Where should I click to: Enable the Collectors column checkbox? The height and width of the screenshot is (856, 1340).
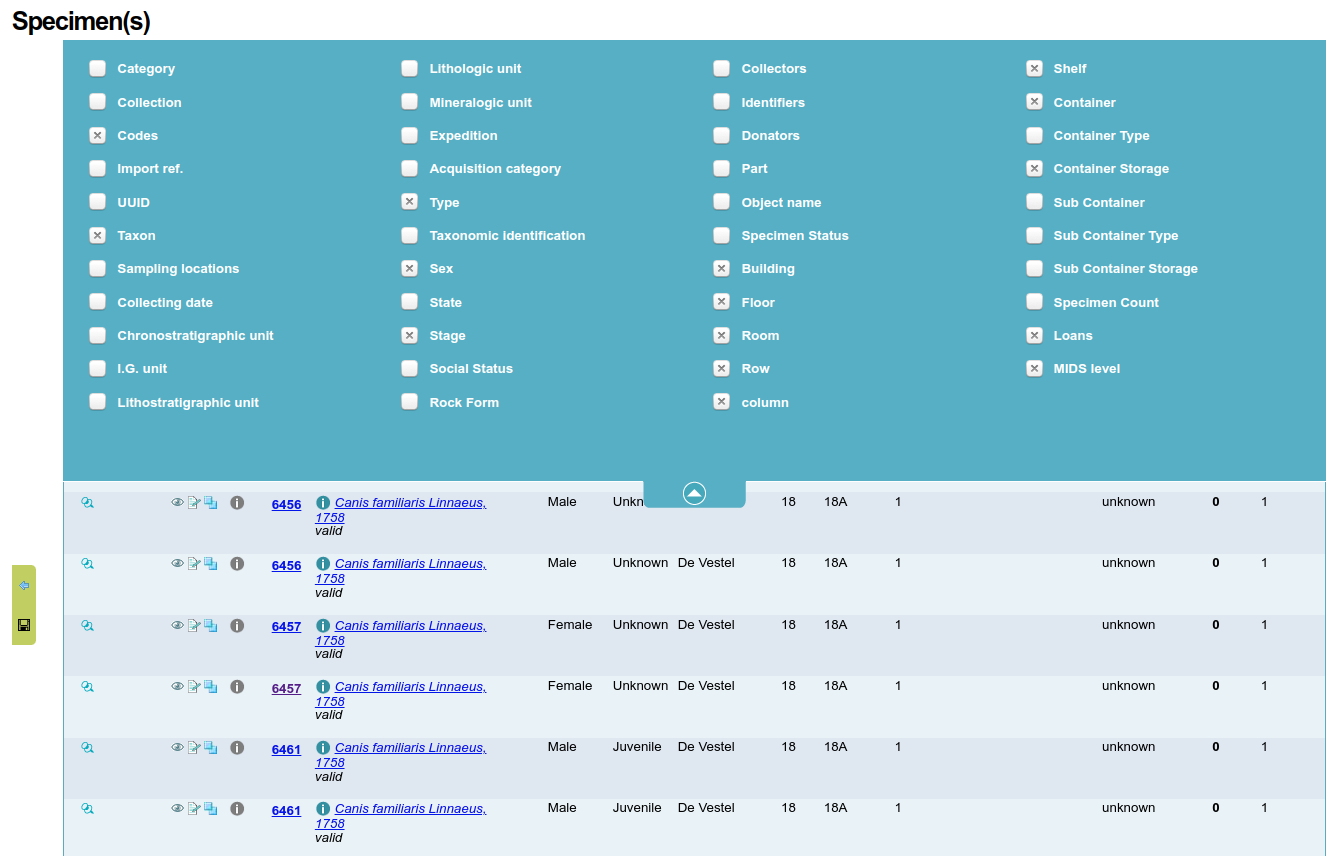pos(721,68)
